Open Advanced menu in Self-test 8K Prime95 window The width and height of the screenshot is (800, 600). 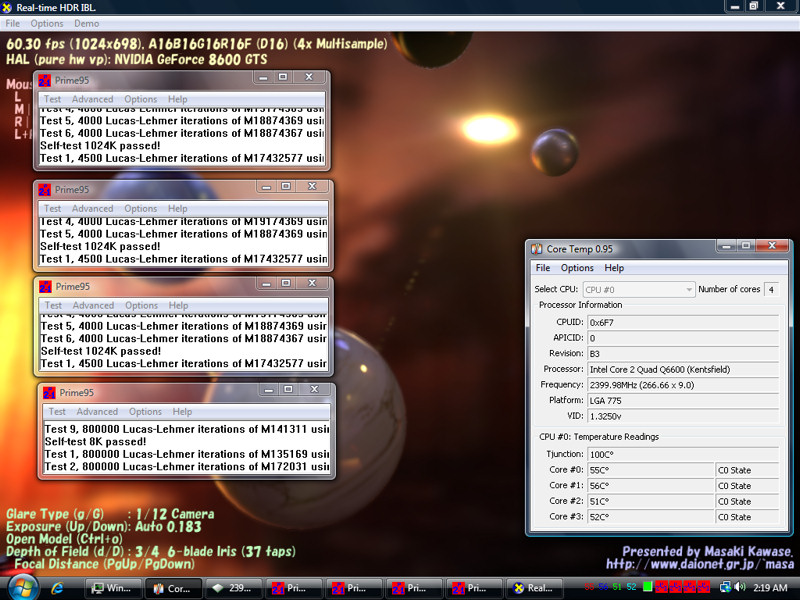pos(97,411)
